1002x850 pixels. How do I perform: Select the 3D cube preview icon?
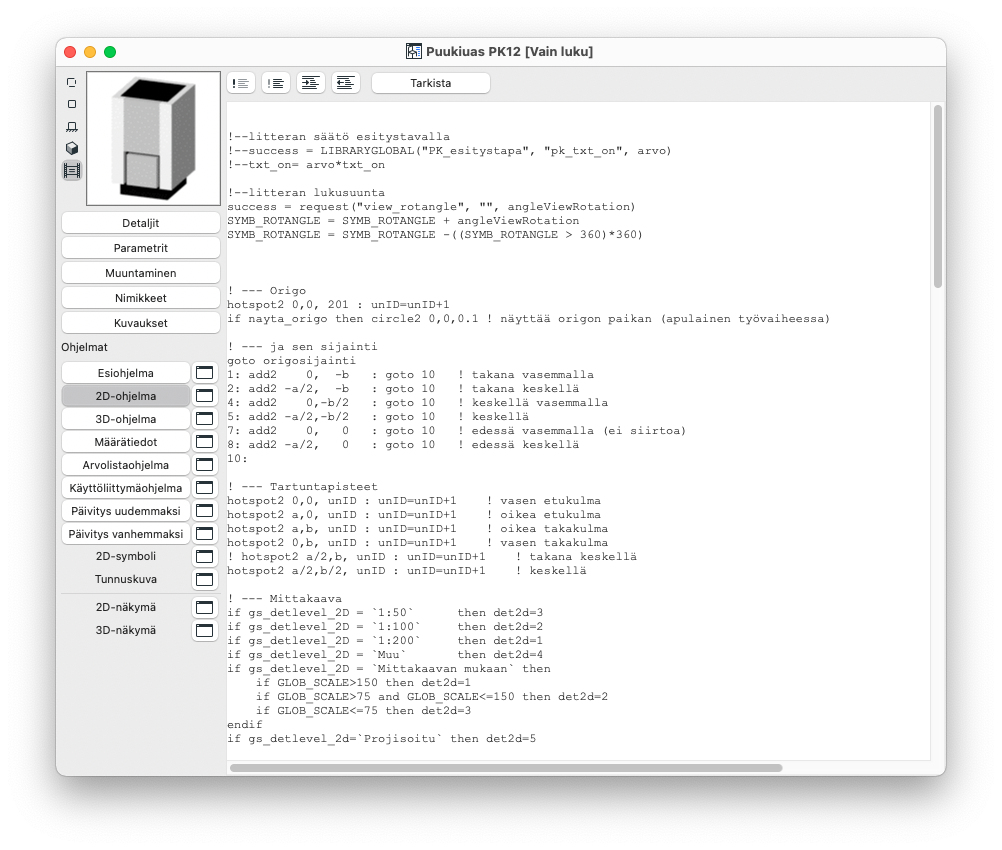click(x=72, y=148)
